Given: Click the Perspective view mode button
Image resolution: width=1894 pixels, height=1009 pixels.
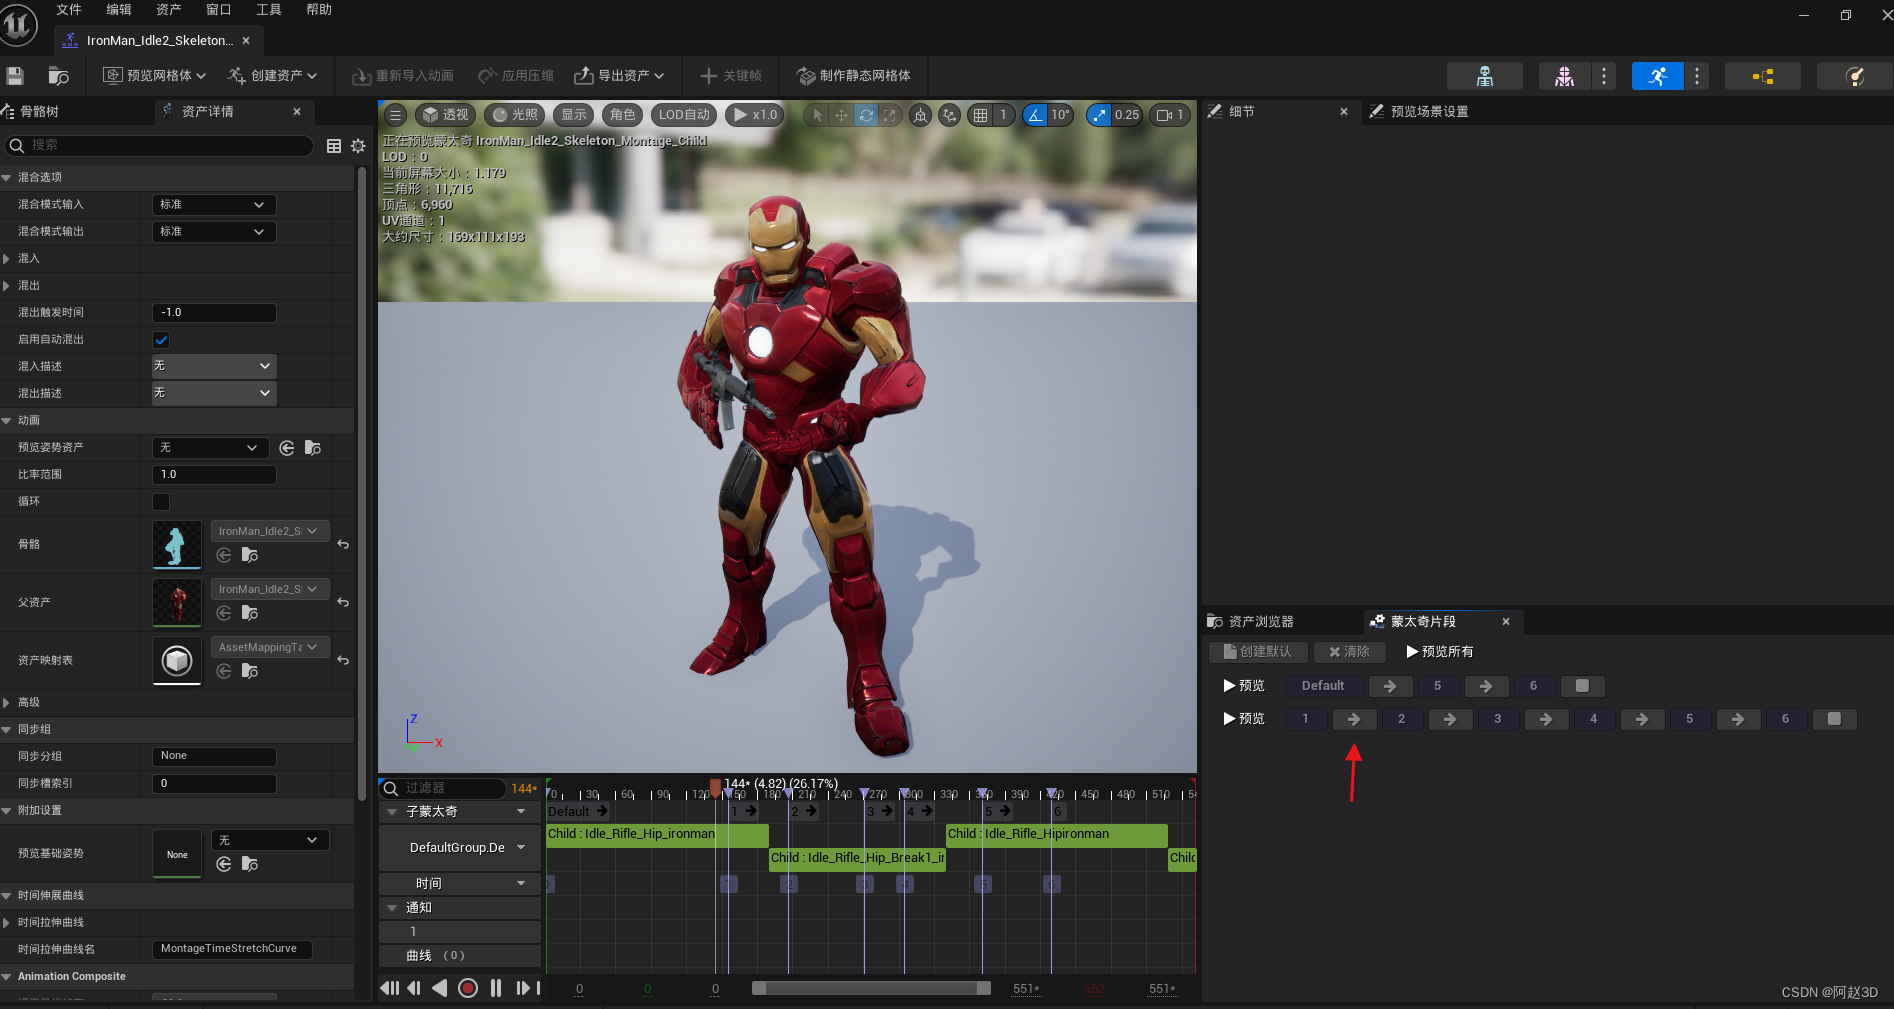Looking at the screenshot, I should click(445, 115).
